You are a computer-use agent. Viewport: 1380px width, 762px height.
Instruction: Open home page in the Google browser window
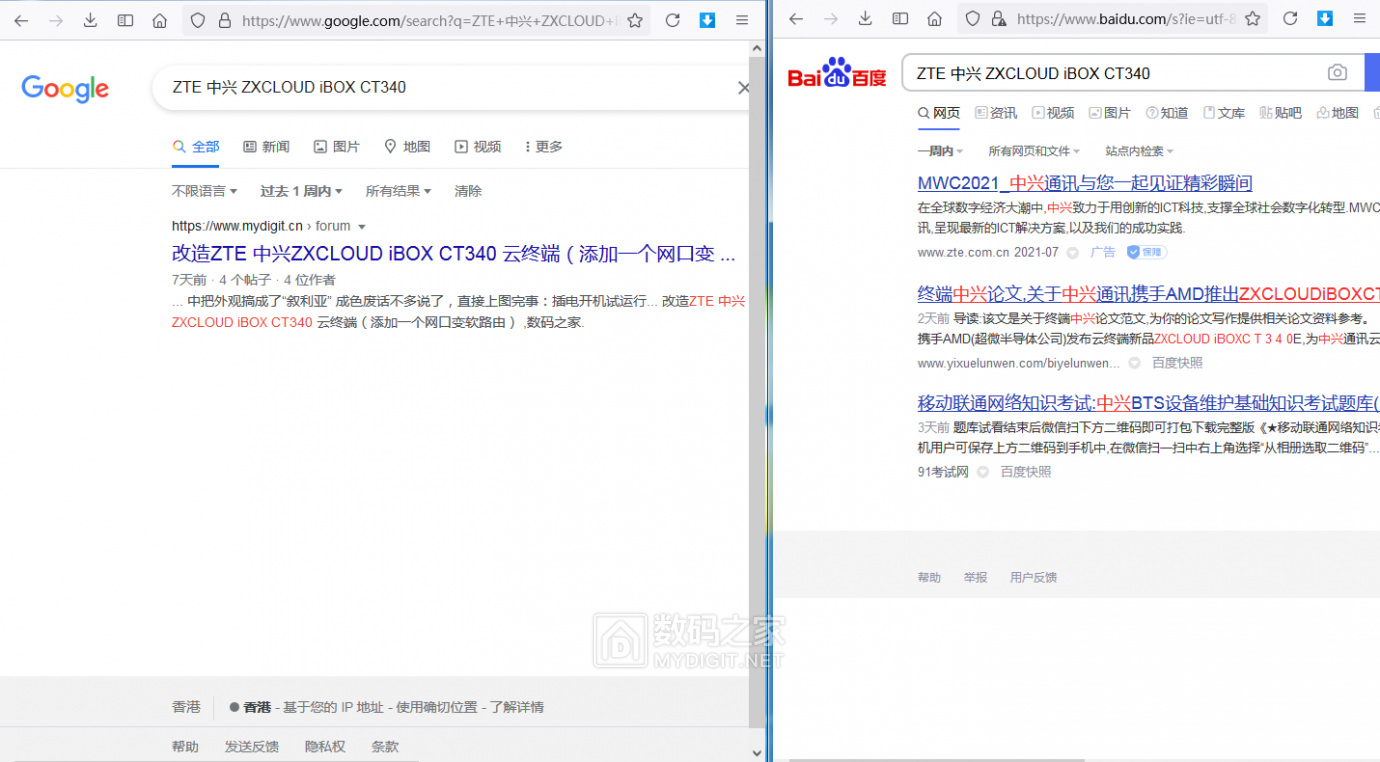[x=160, y=20]
